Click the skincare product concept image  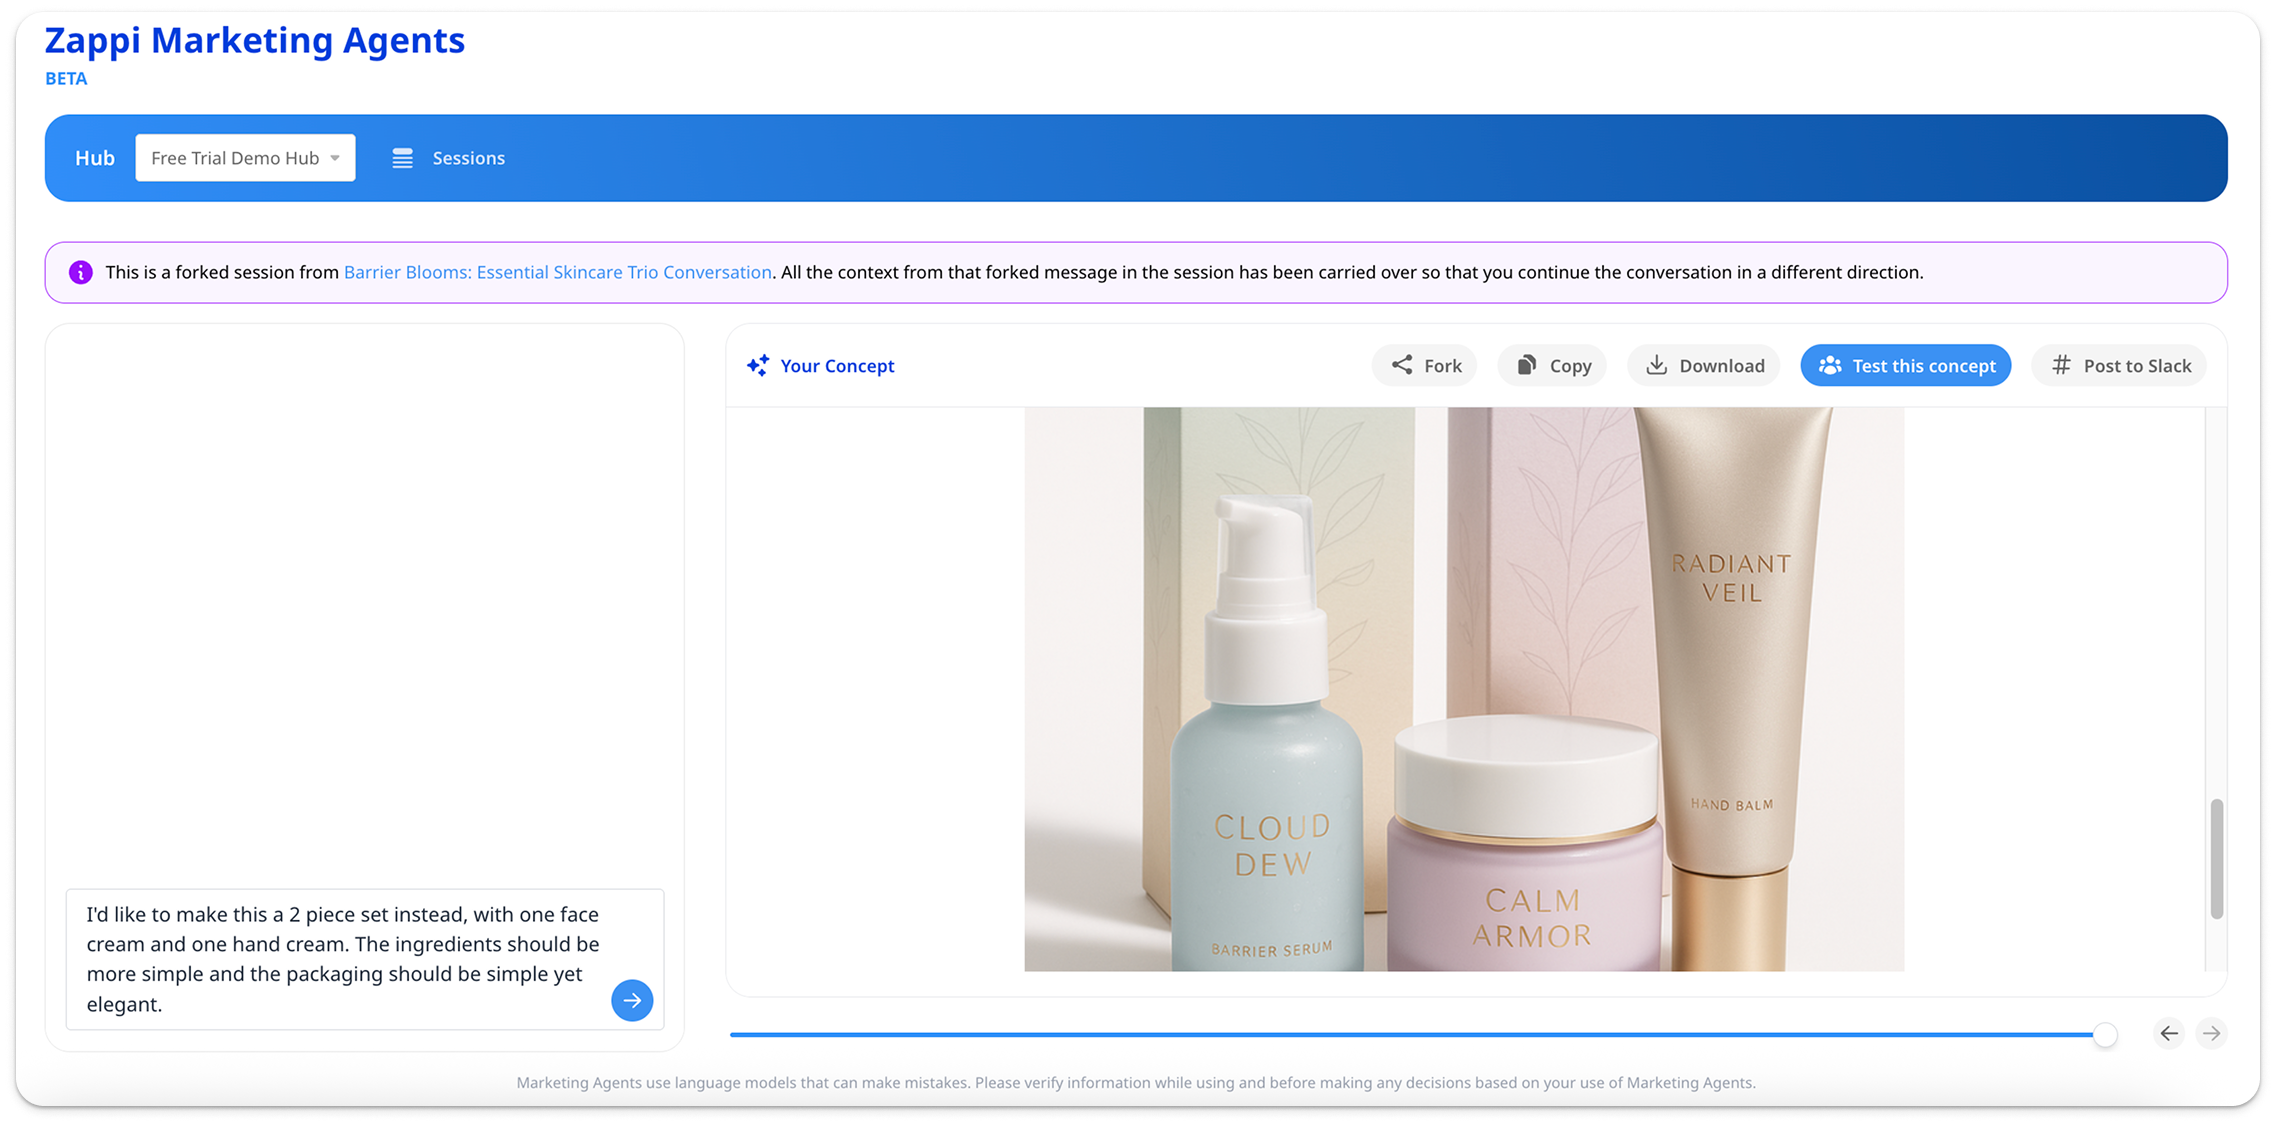click(x=1464, y=689)
